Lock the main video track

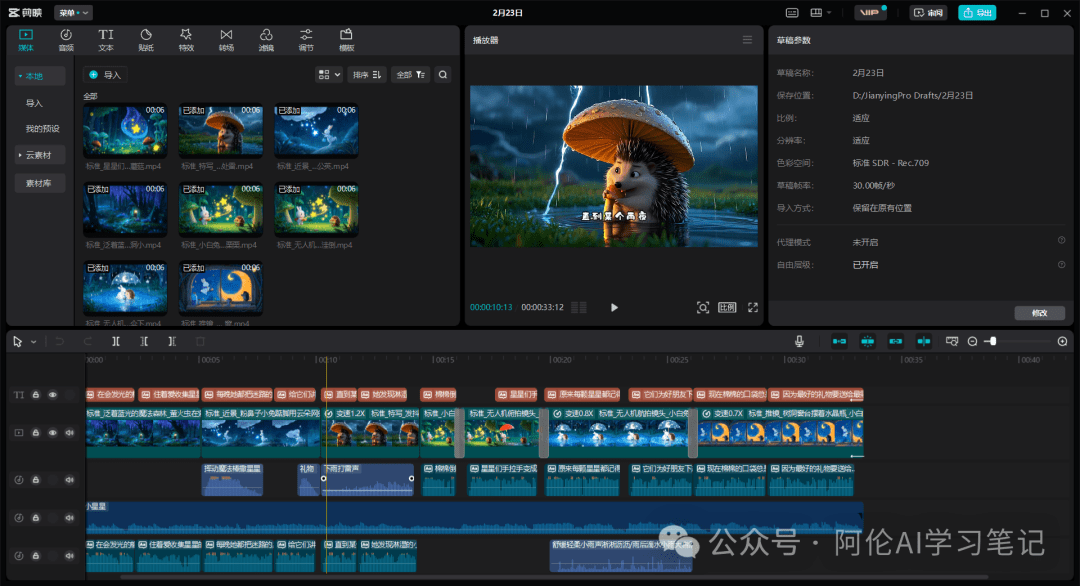coord(36,433)
